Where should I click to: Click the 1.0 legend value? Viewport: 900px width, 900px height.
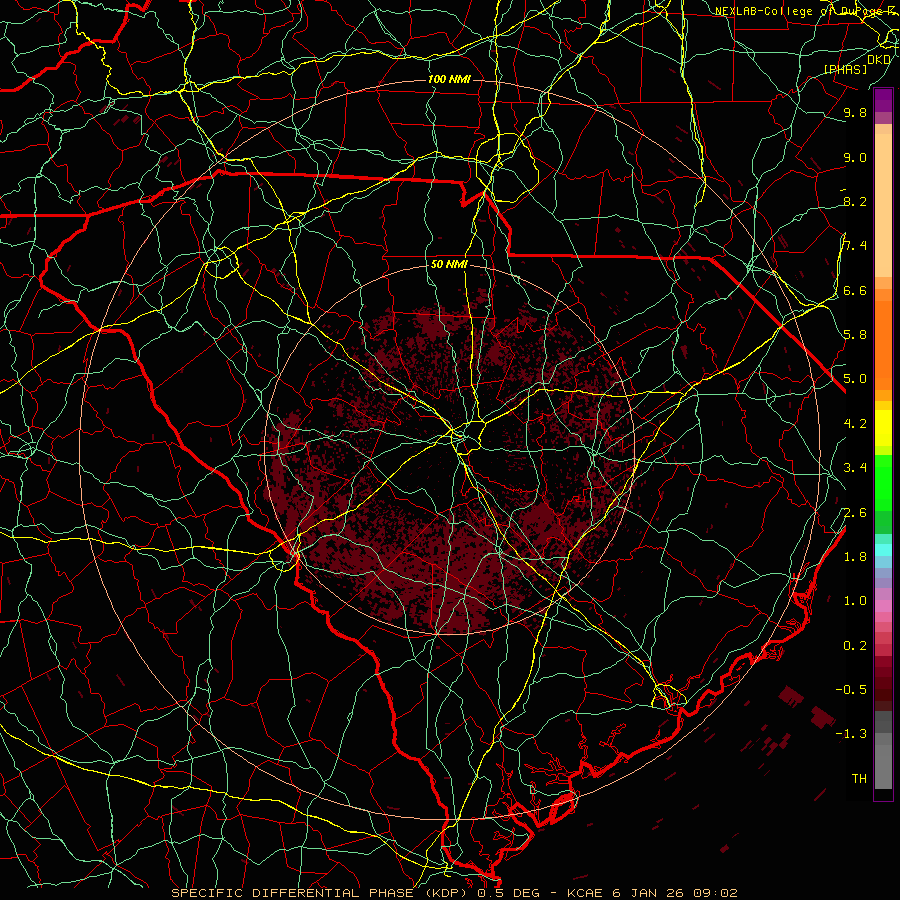(855, 601)
